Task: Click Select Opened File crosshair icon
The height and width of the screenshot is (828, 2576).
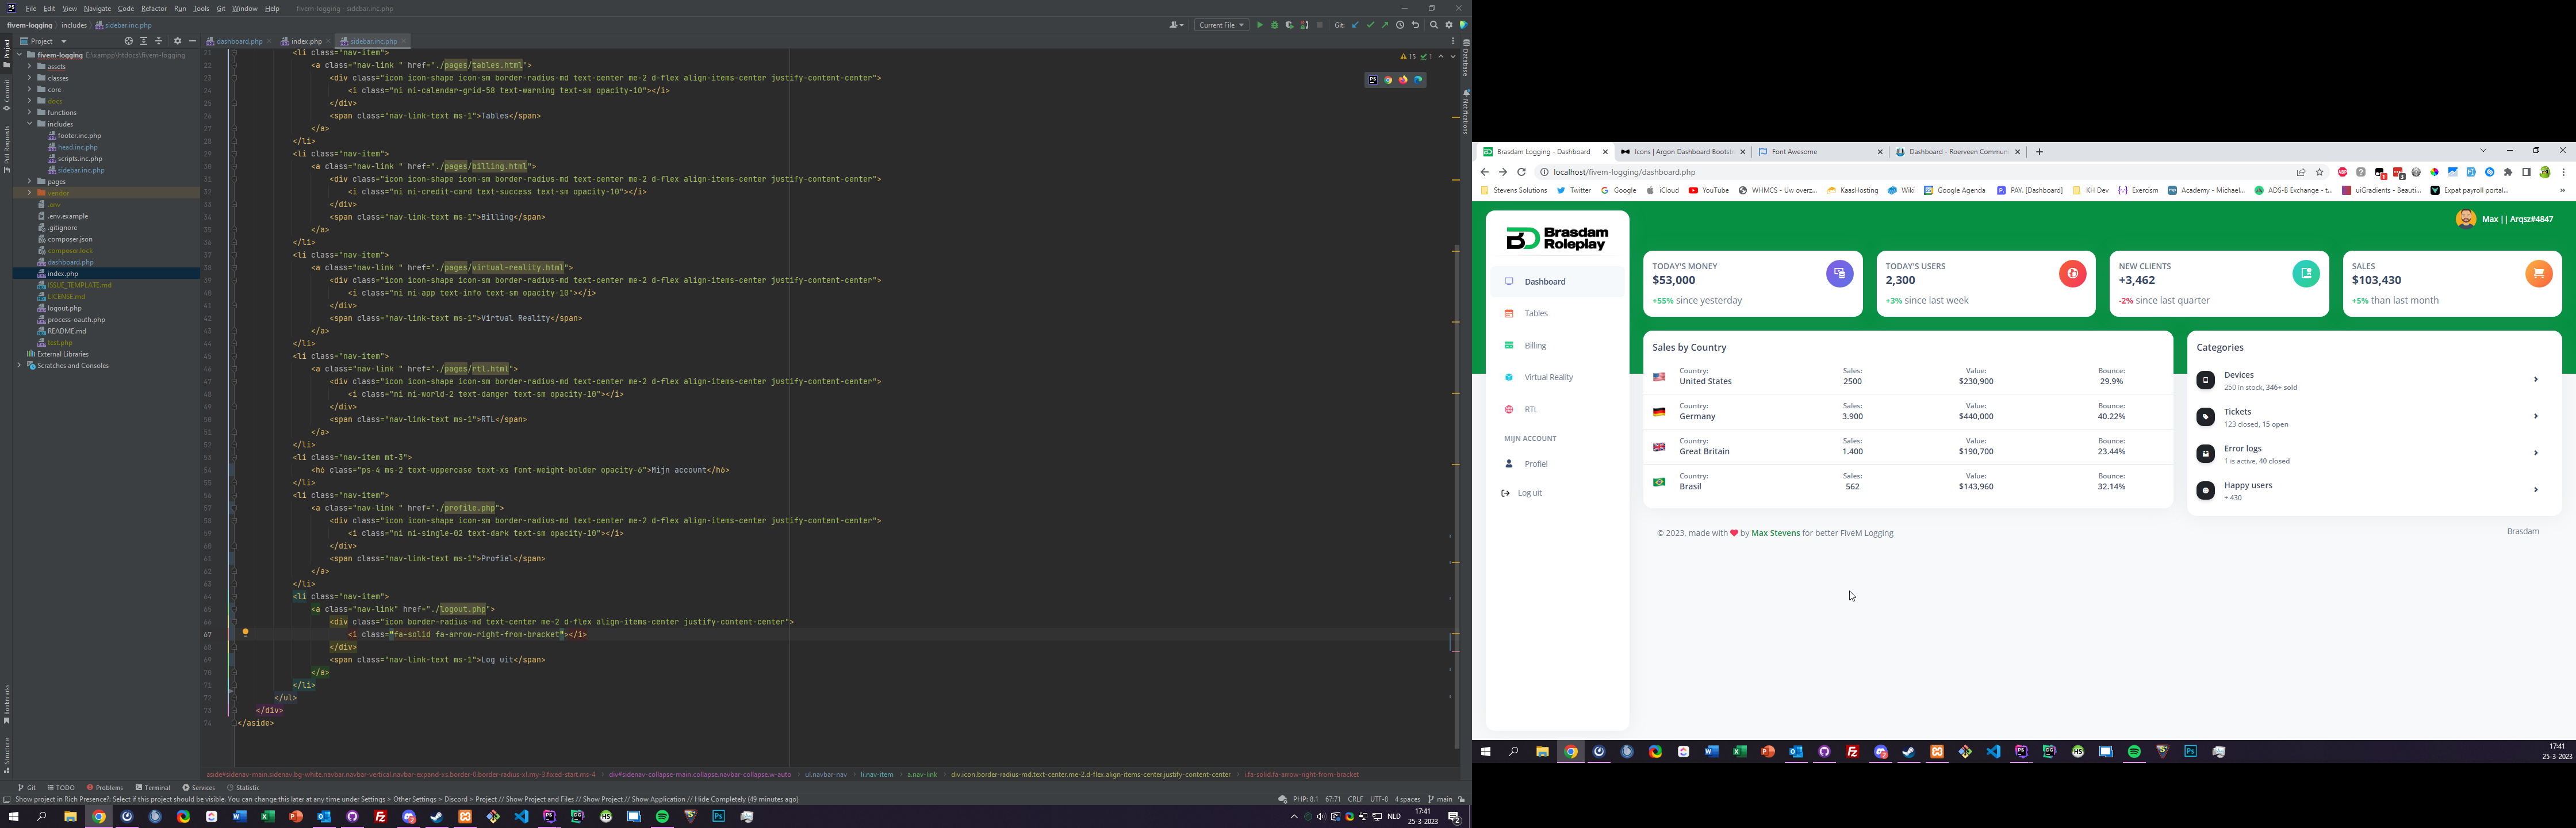Action: coord(129,41)
